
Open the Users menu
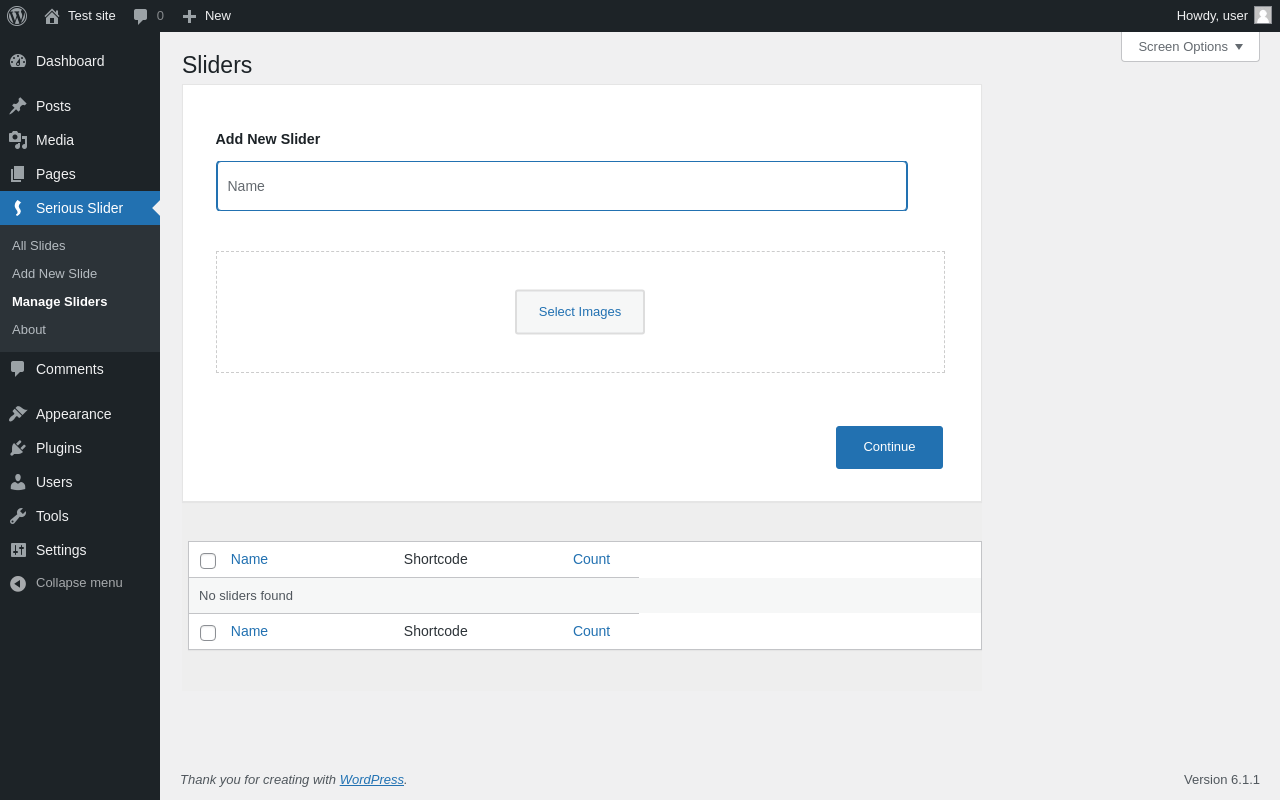coord(80,482)
